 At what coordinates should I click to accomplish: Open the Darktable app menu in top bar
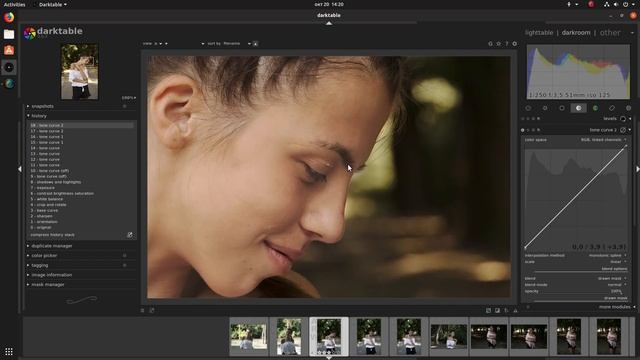53,4
